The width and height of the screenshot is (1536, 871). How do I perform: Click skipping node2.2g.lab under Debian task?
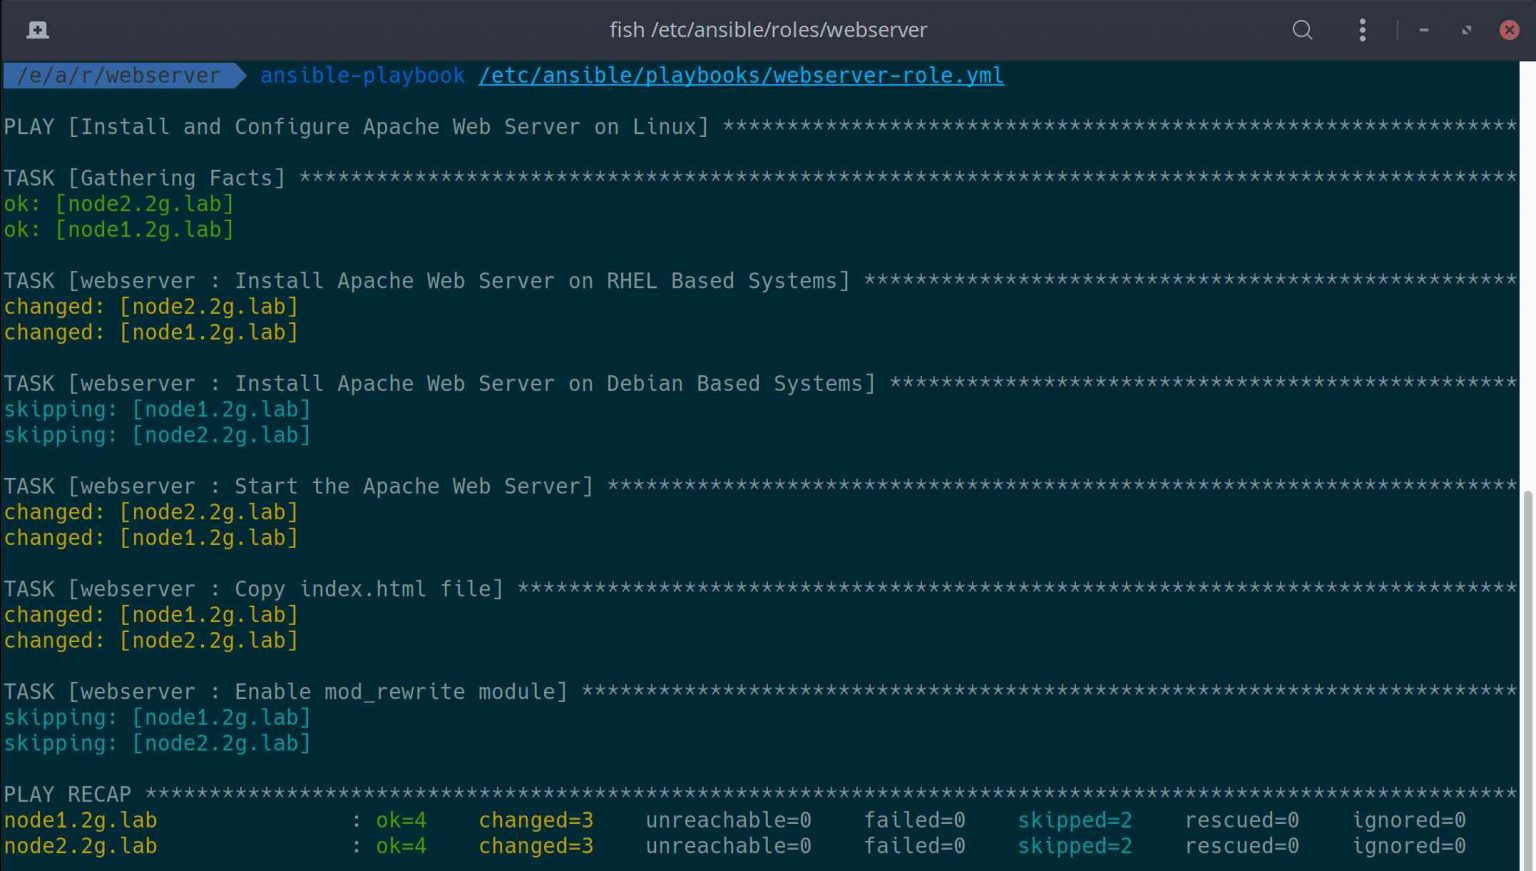(x=157, y=435)
